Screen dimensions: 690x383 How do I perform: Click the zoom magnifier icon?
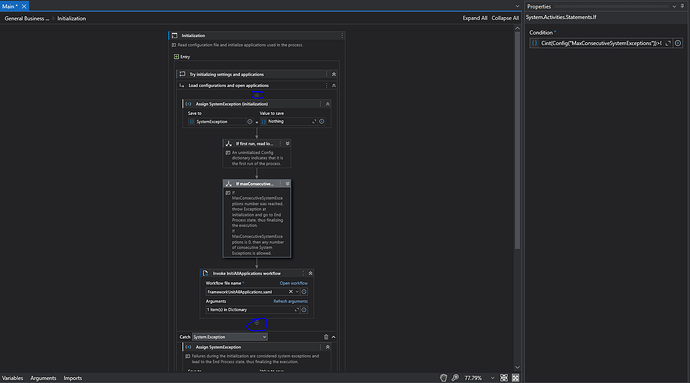[x=455, y=378]
